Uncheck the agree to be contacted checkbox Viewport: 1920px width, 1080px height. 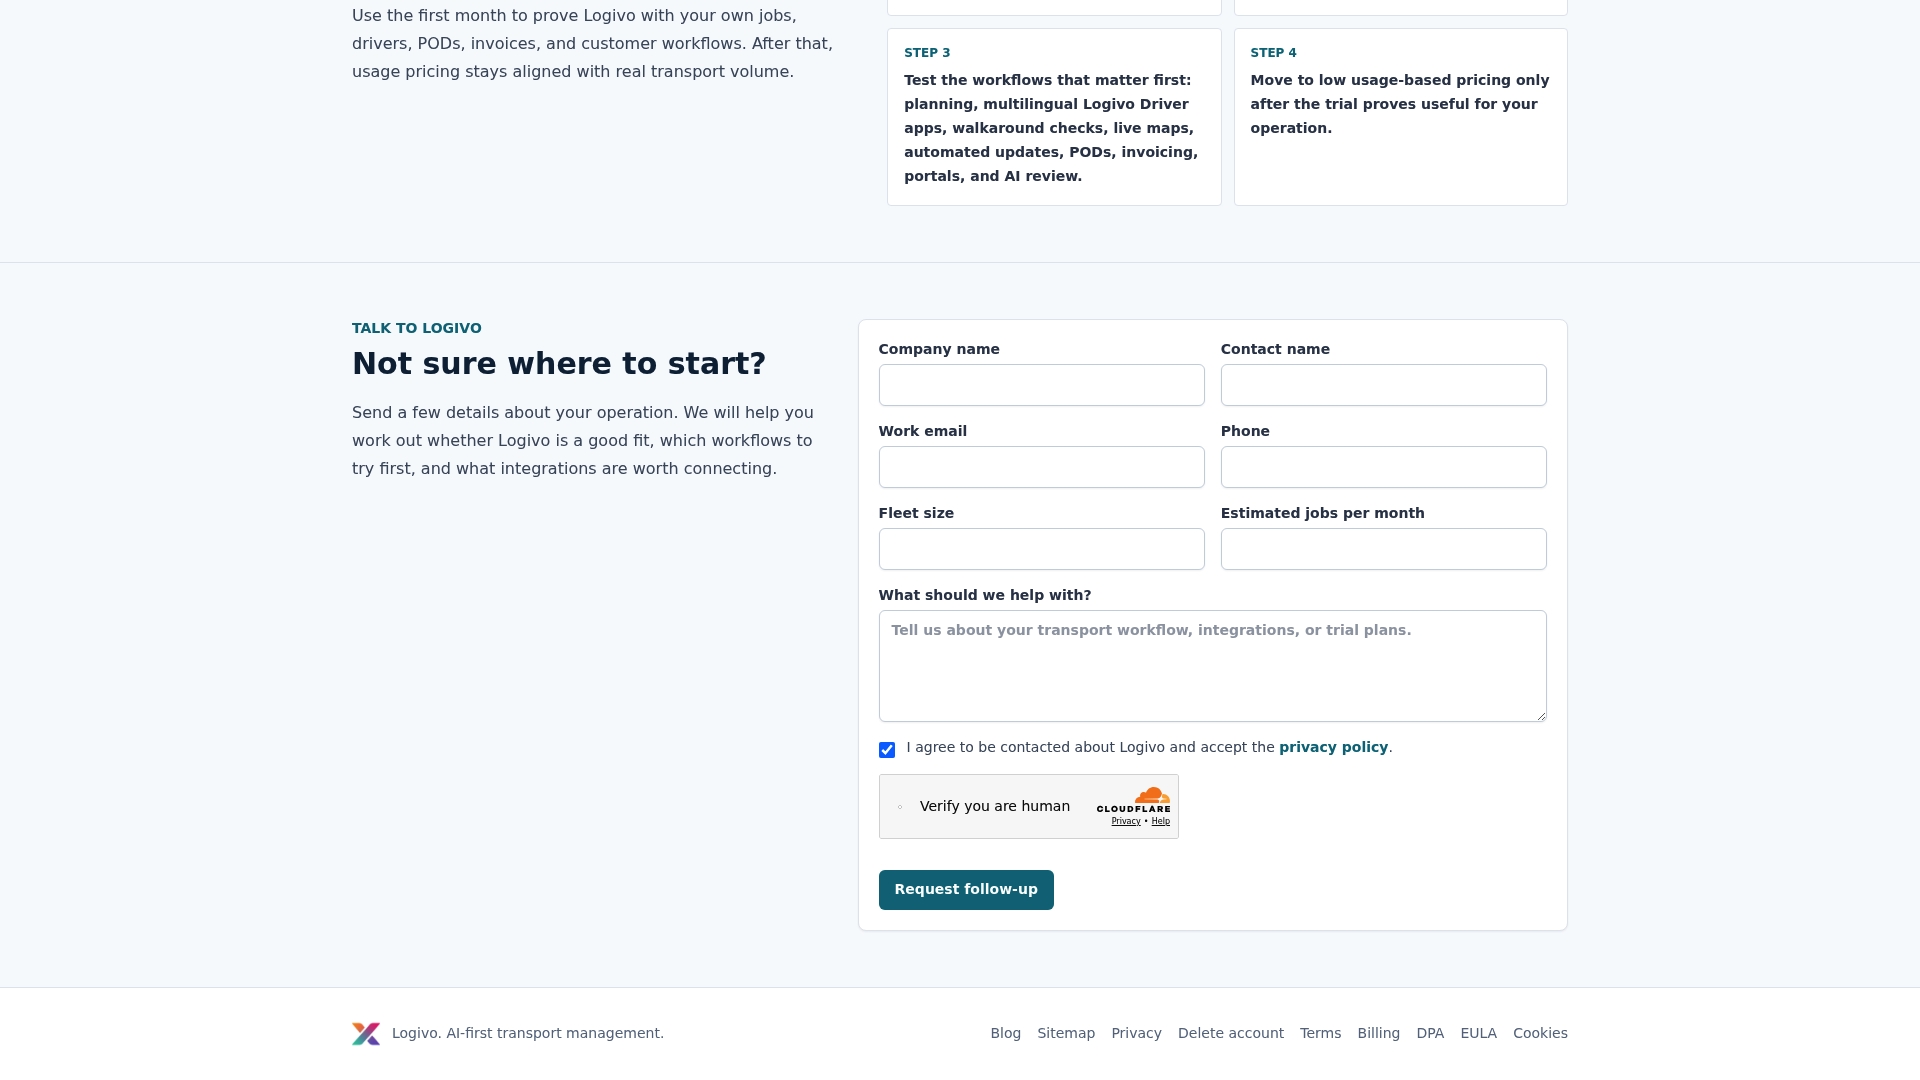click(887, 750)
